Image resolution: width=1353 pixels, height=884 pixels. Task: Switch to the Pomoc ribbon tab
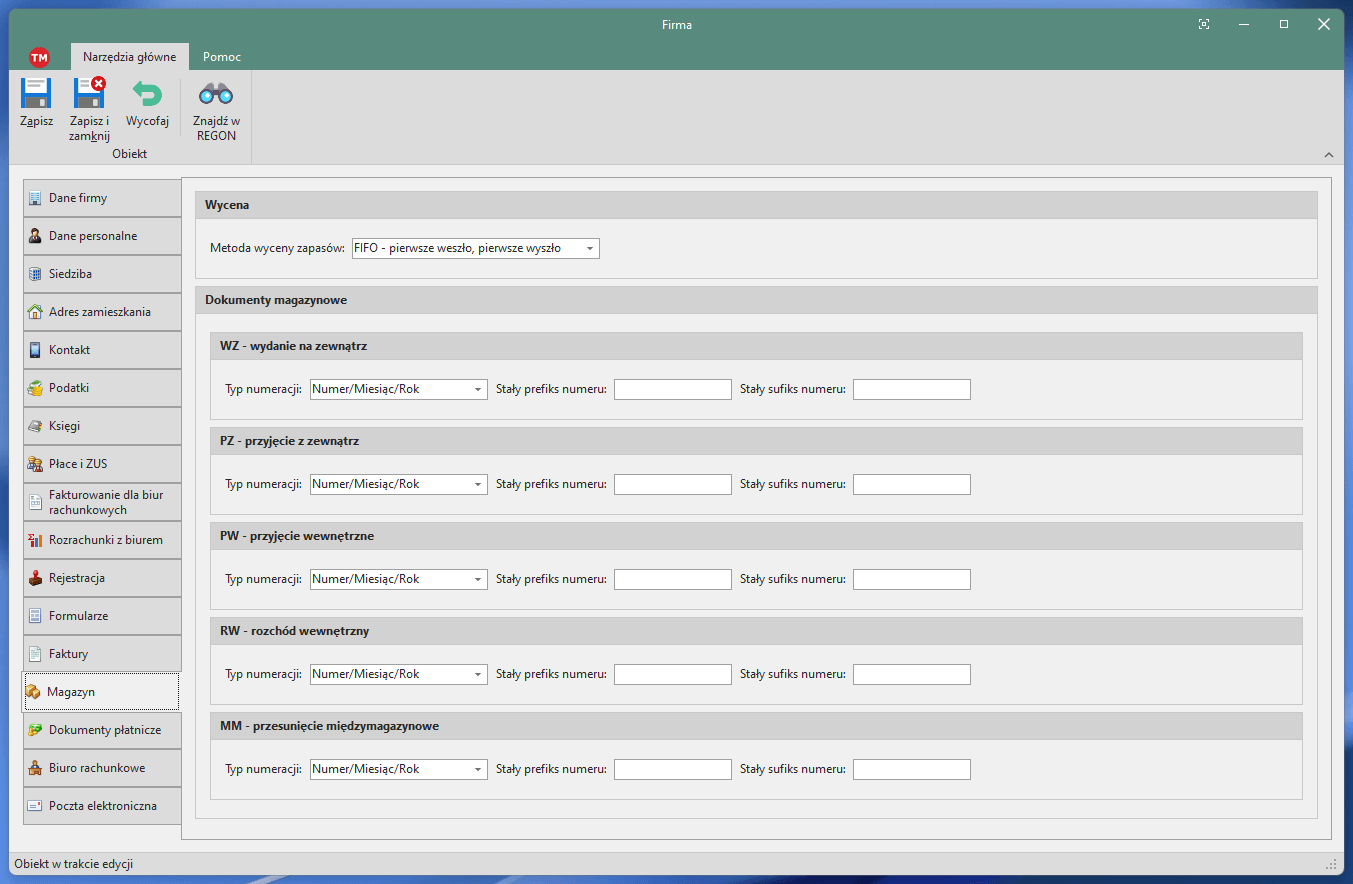(x=221, y=57)
